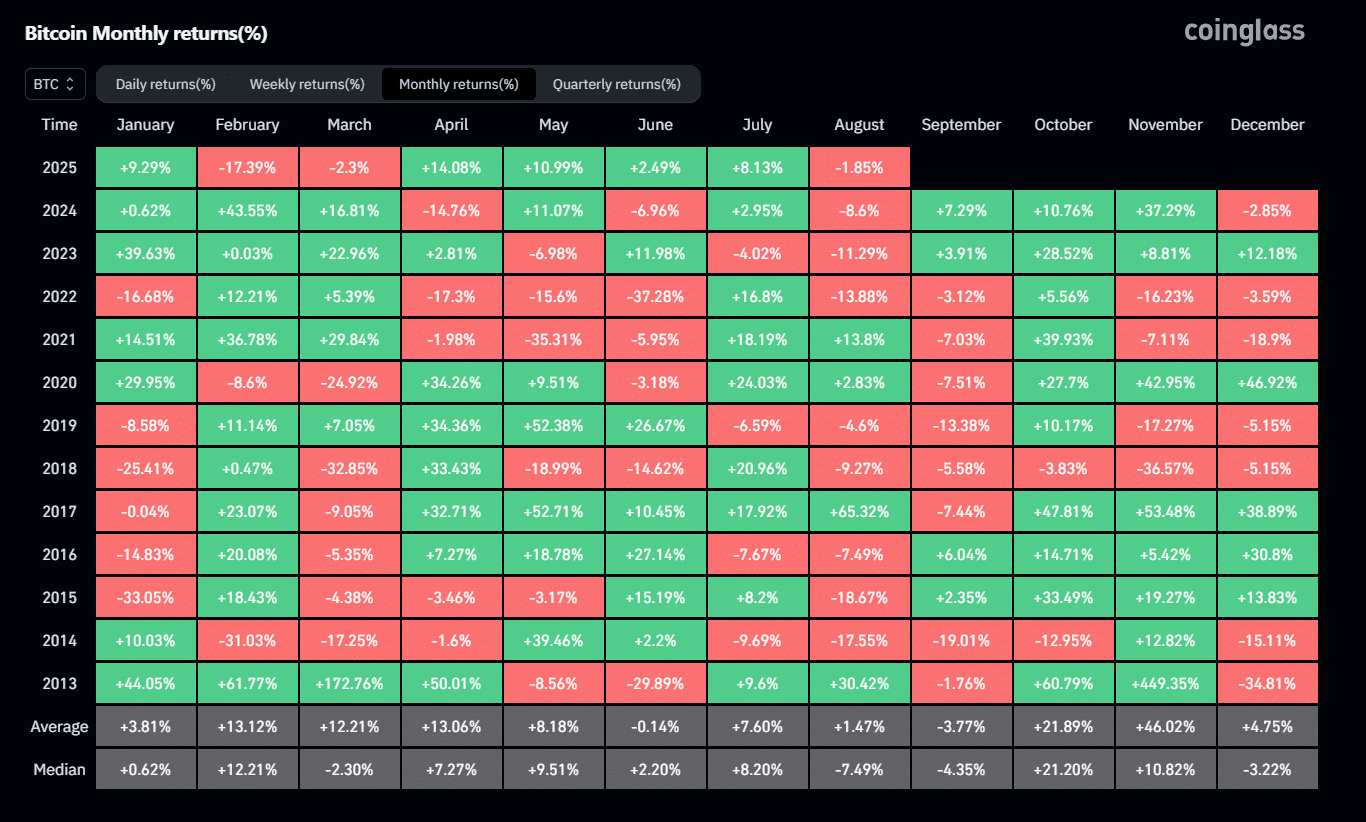Screen dimensions: 1366x822
Task: Click the Bitcoin Monthly returns(%) title
Action: pyautogui.click(x=146, y=33)
